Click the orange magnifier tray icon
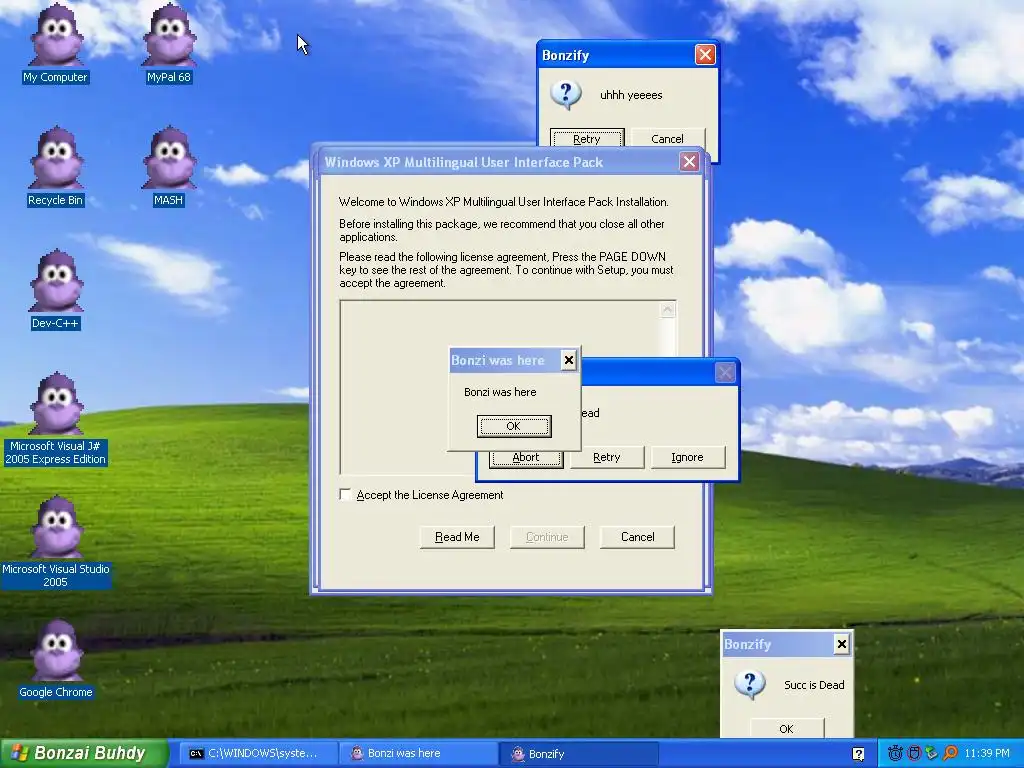Screen dimensions: 1024x768 (x=950, y=753)
